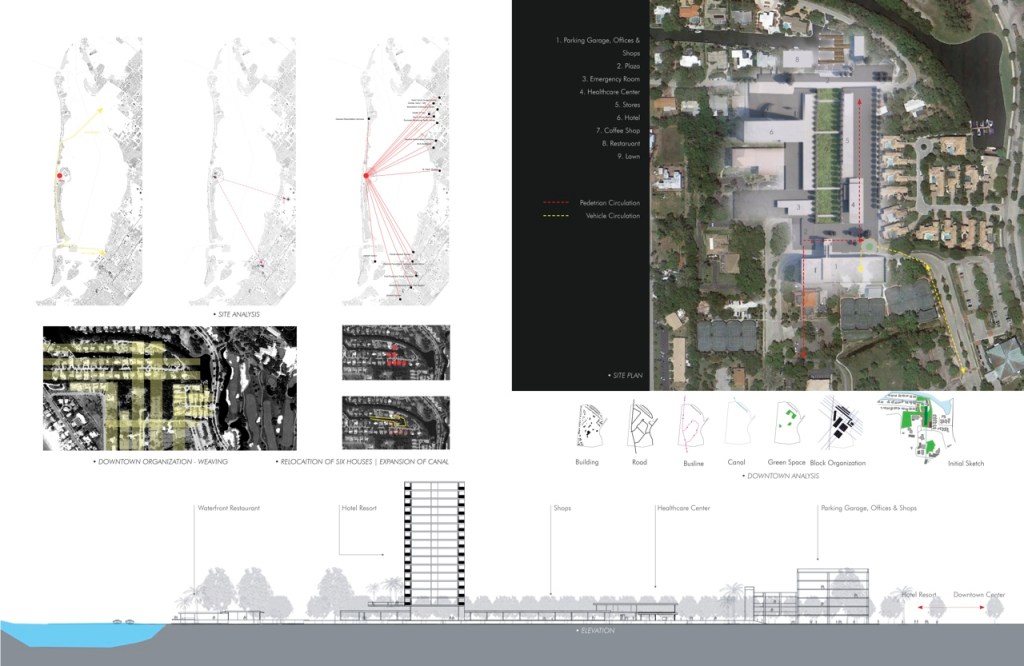The width and height of the screenshot is (1024, 666).
Task: Click the Hotel Resort tower in elevation
Action: pos(434,545)
